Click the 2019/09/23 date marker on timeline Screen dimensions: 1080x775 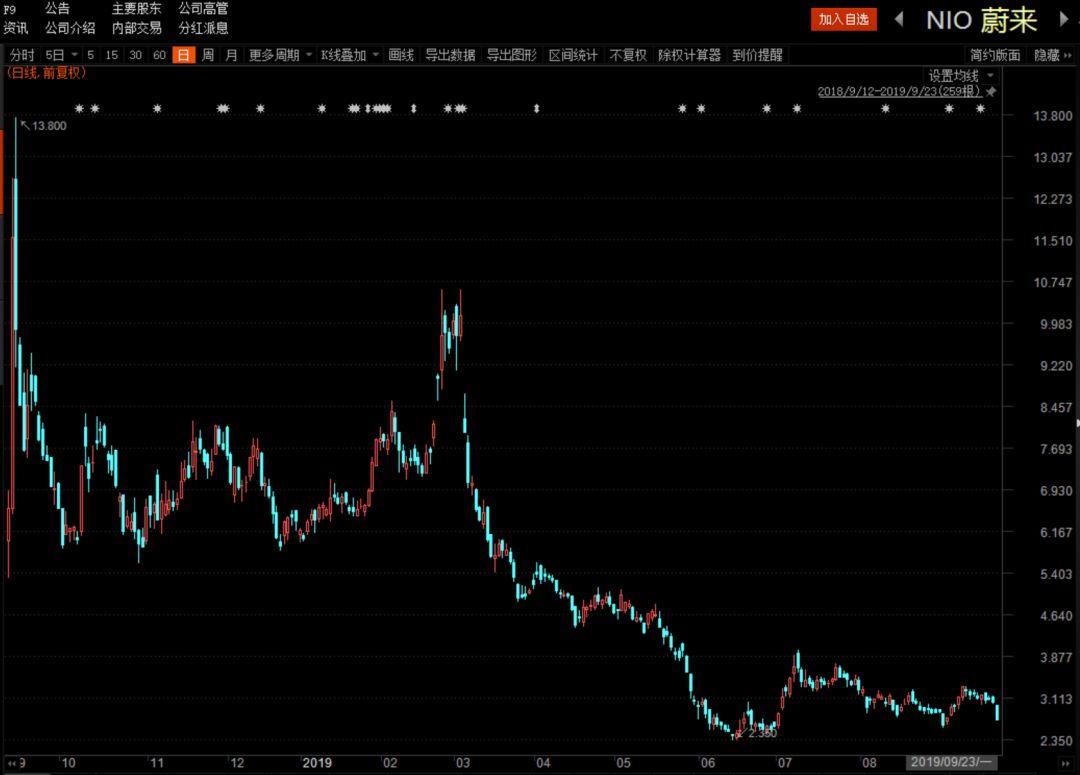pos(951,762)
